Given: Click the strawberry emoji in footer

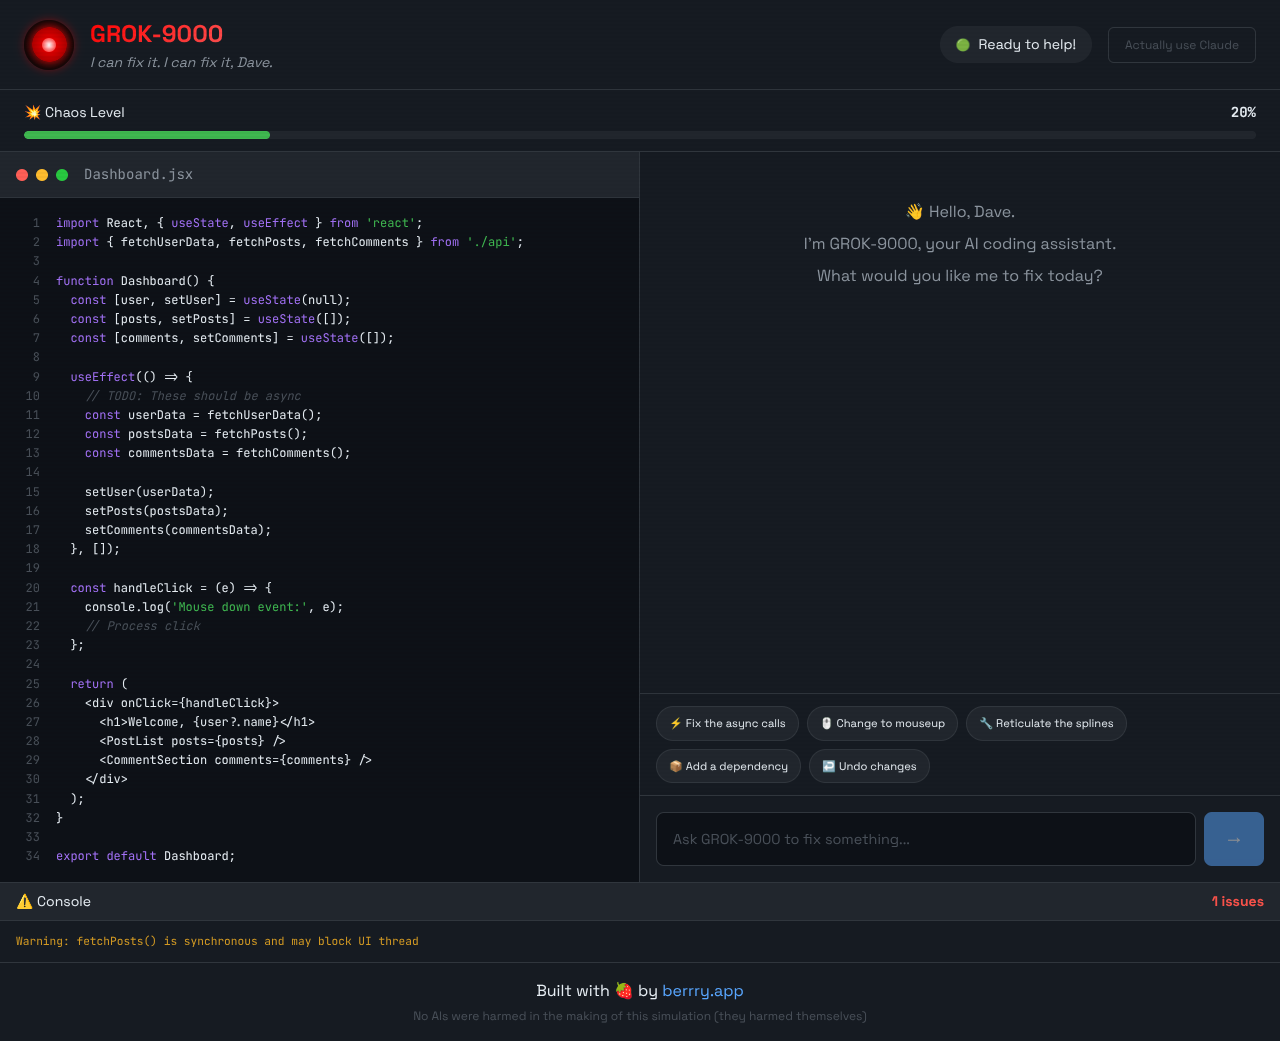Looking at the screenshot, I should click(624, 991).
